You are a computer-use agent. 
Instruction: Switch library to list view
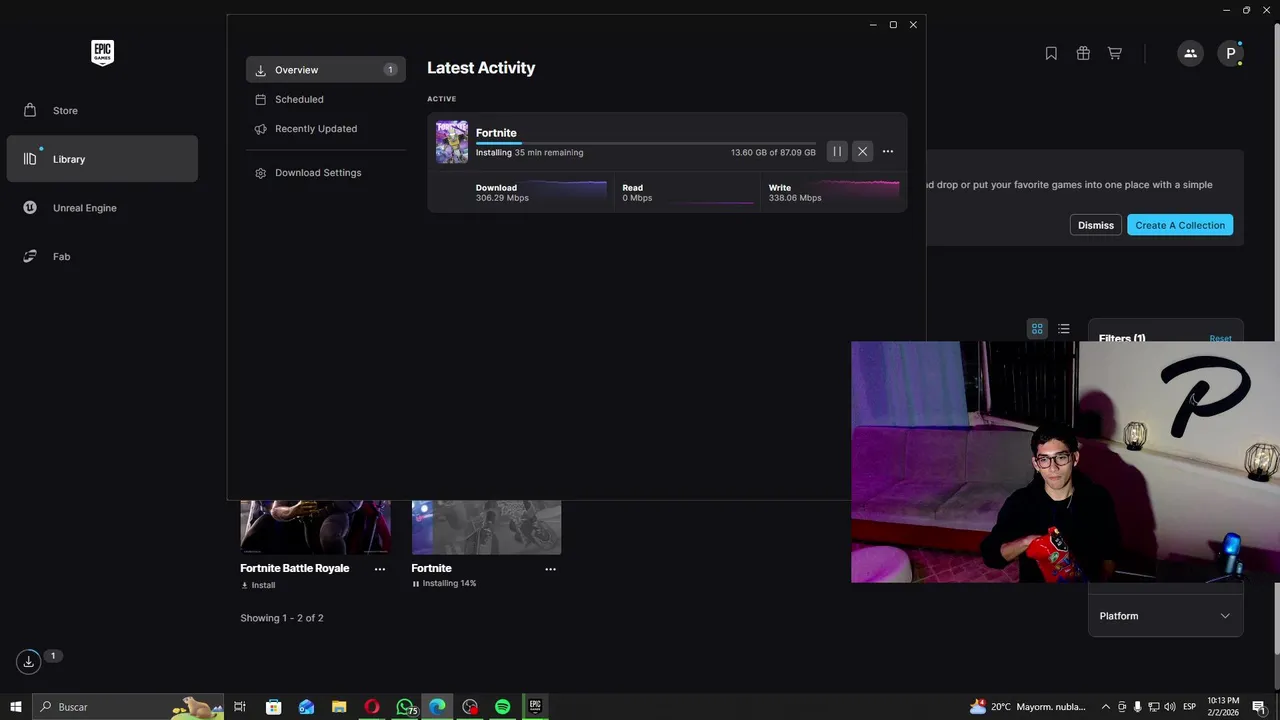[x=1064, y=328]
